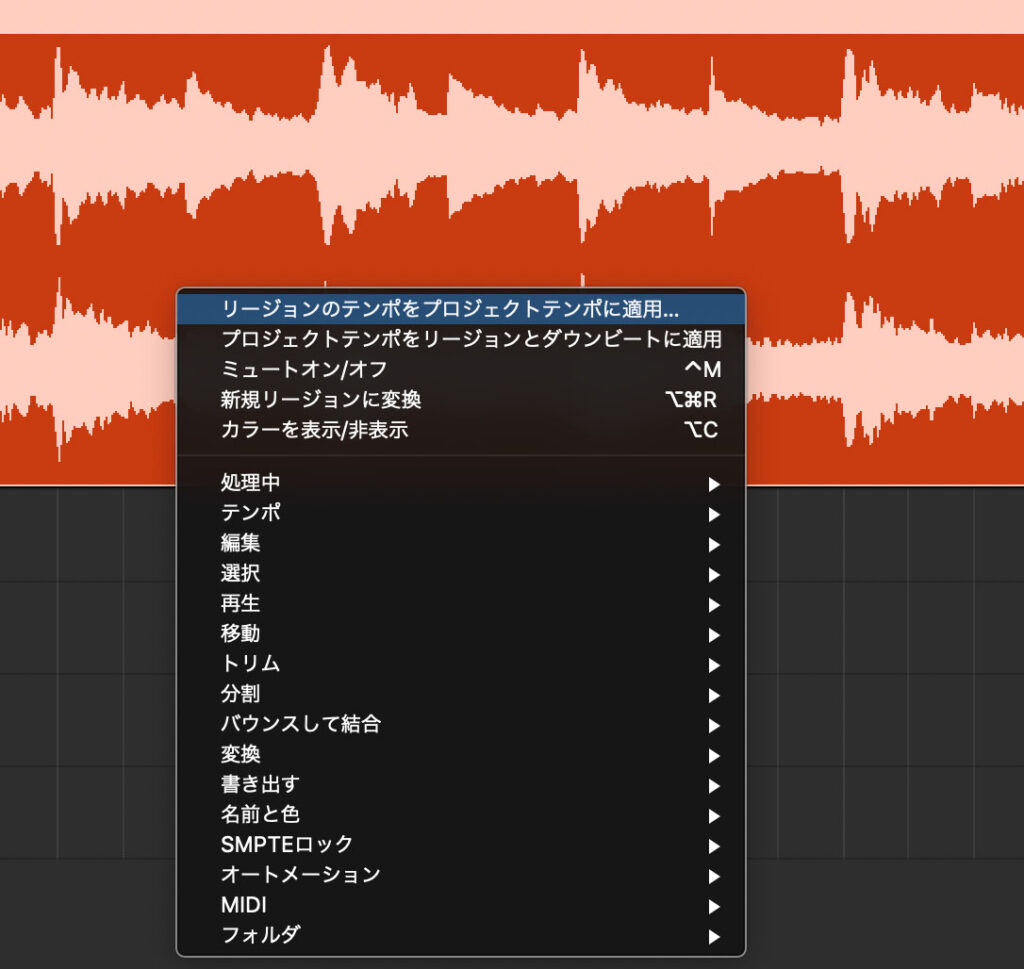The width and height of the screenshot is (1024, 969).
Task: Toggle ミュートオン/オフ for the region
Action: pyautogui.click(x=461, y=369)
